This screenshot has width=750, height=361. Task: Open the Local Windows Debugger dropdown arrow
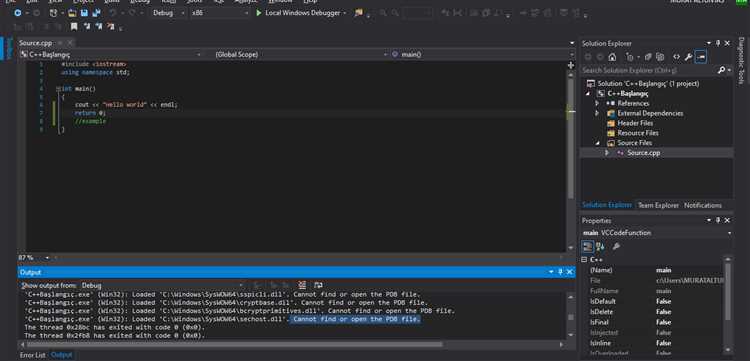345,13
